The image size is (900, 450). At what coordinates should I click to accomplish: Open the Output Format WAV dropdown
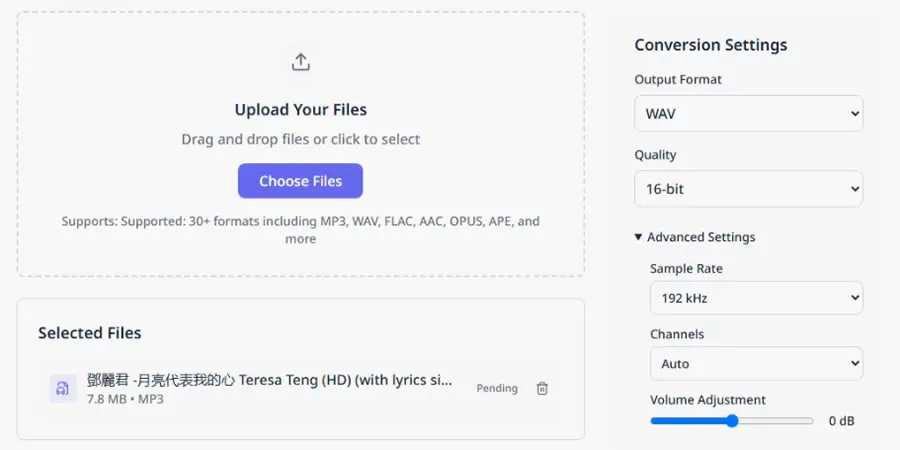coord(748,114)
